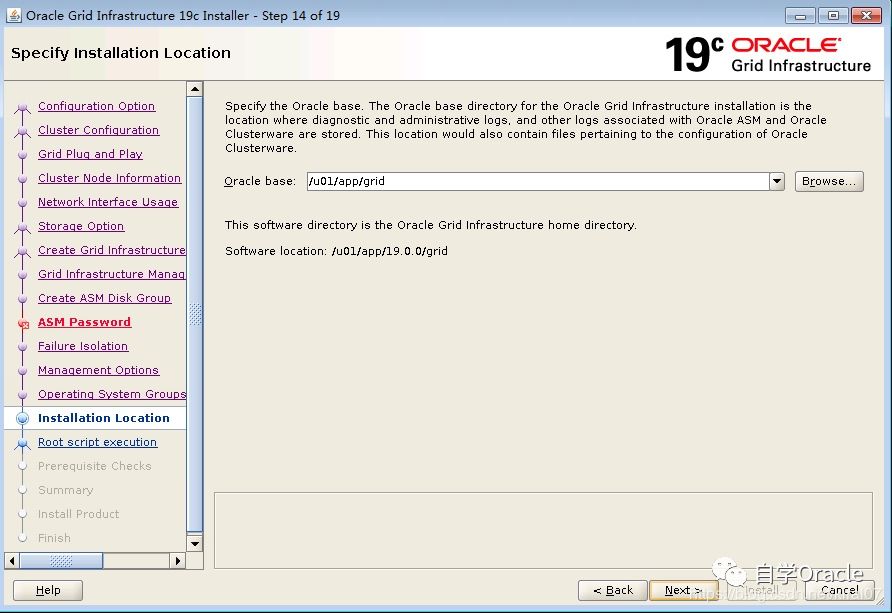The image size is (892, 613).
Task: Open Root script execution step
Action: 97,442
